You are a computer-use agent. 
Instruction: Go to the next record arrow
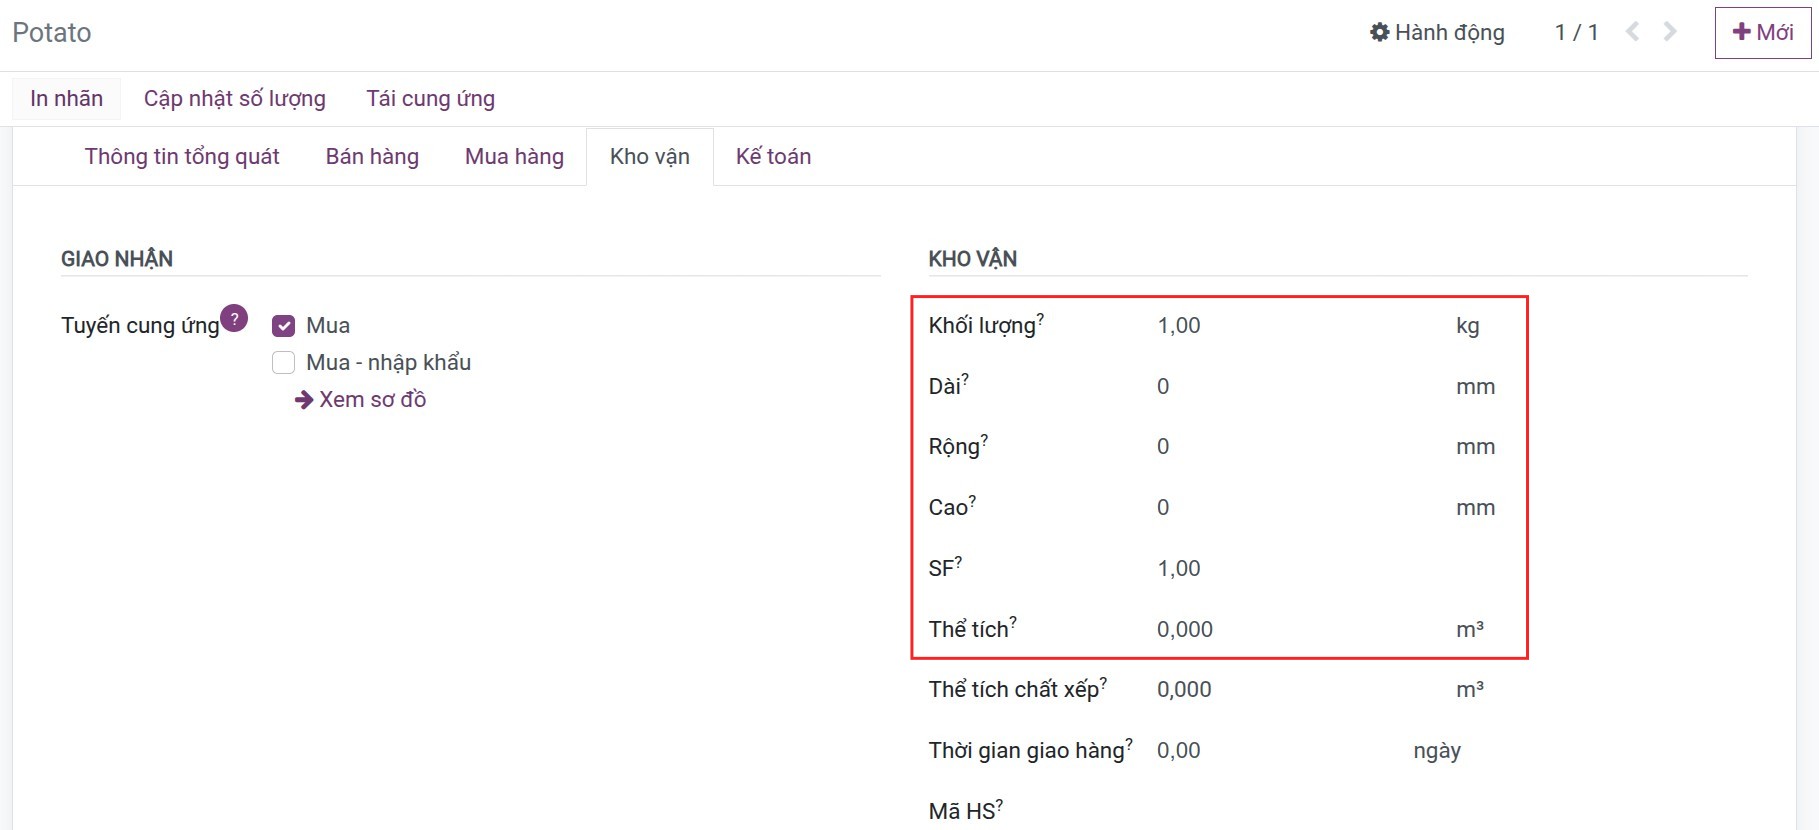1670,32
